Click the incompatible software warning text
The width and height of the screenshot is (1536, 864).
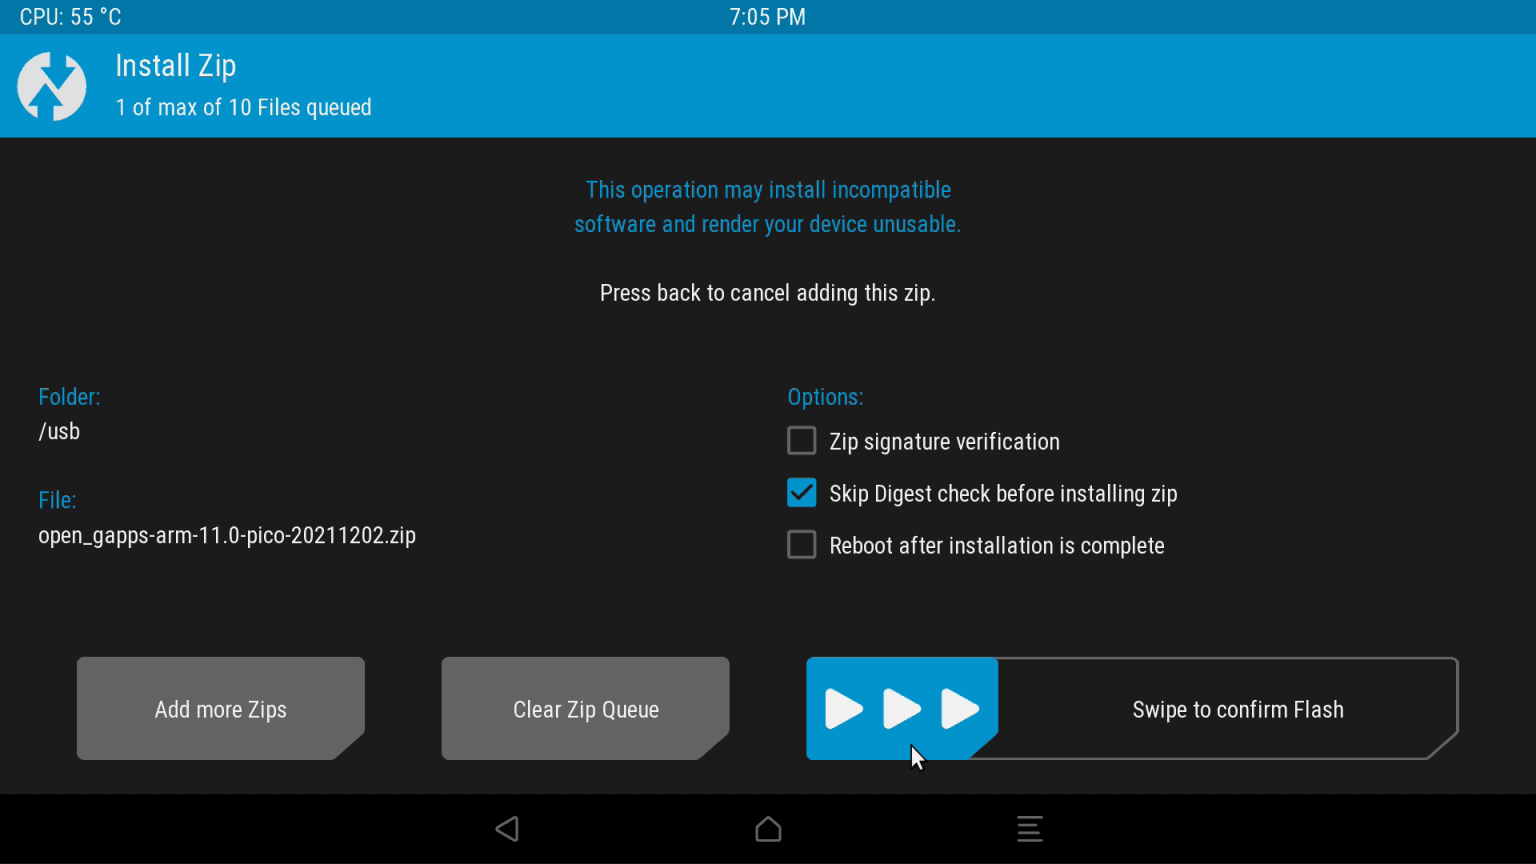[x=767, y=207]
